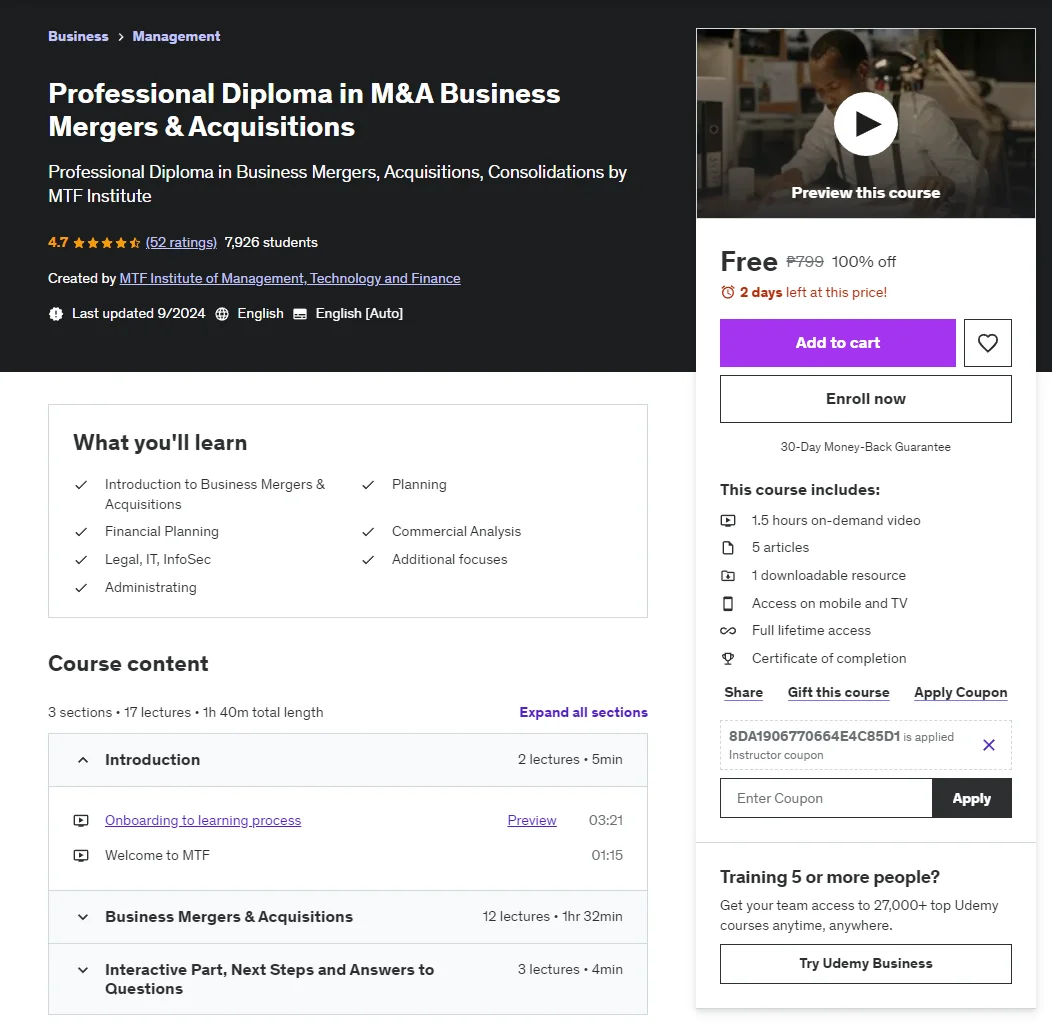Click the trophy certificate icon
This screenshot has height=1023, width=1052.
(x=727, y=659)
